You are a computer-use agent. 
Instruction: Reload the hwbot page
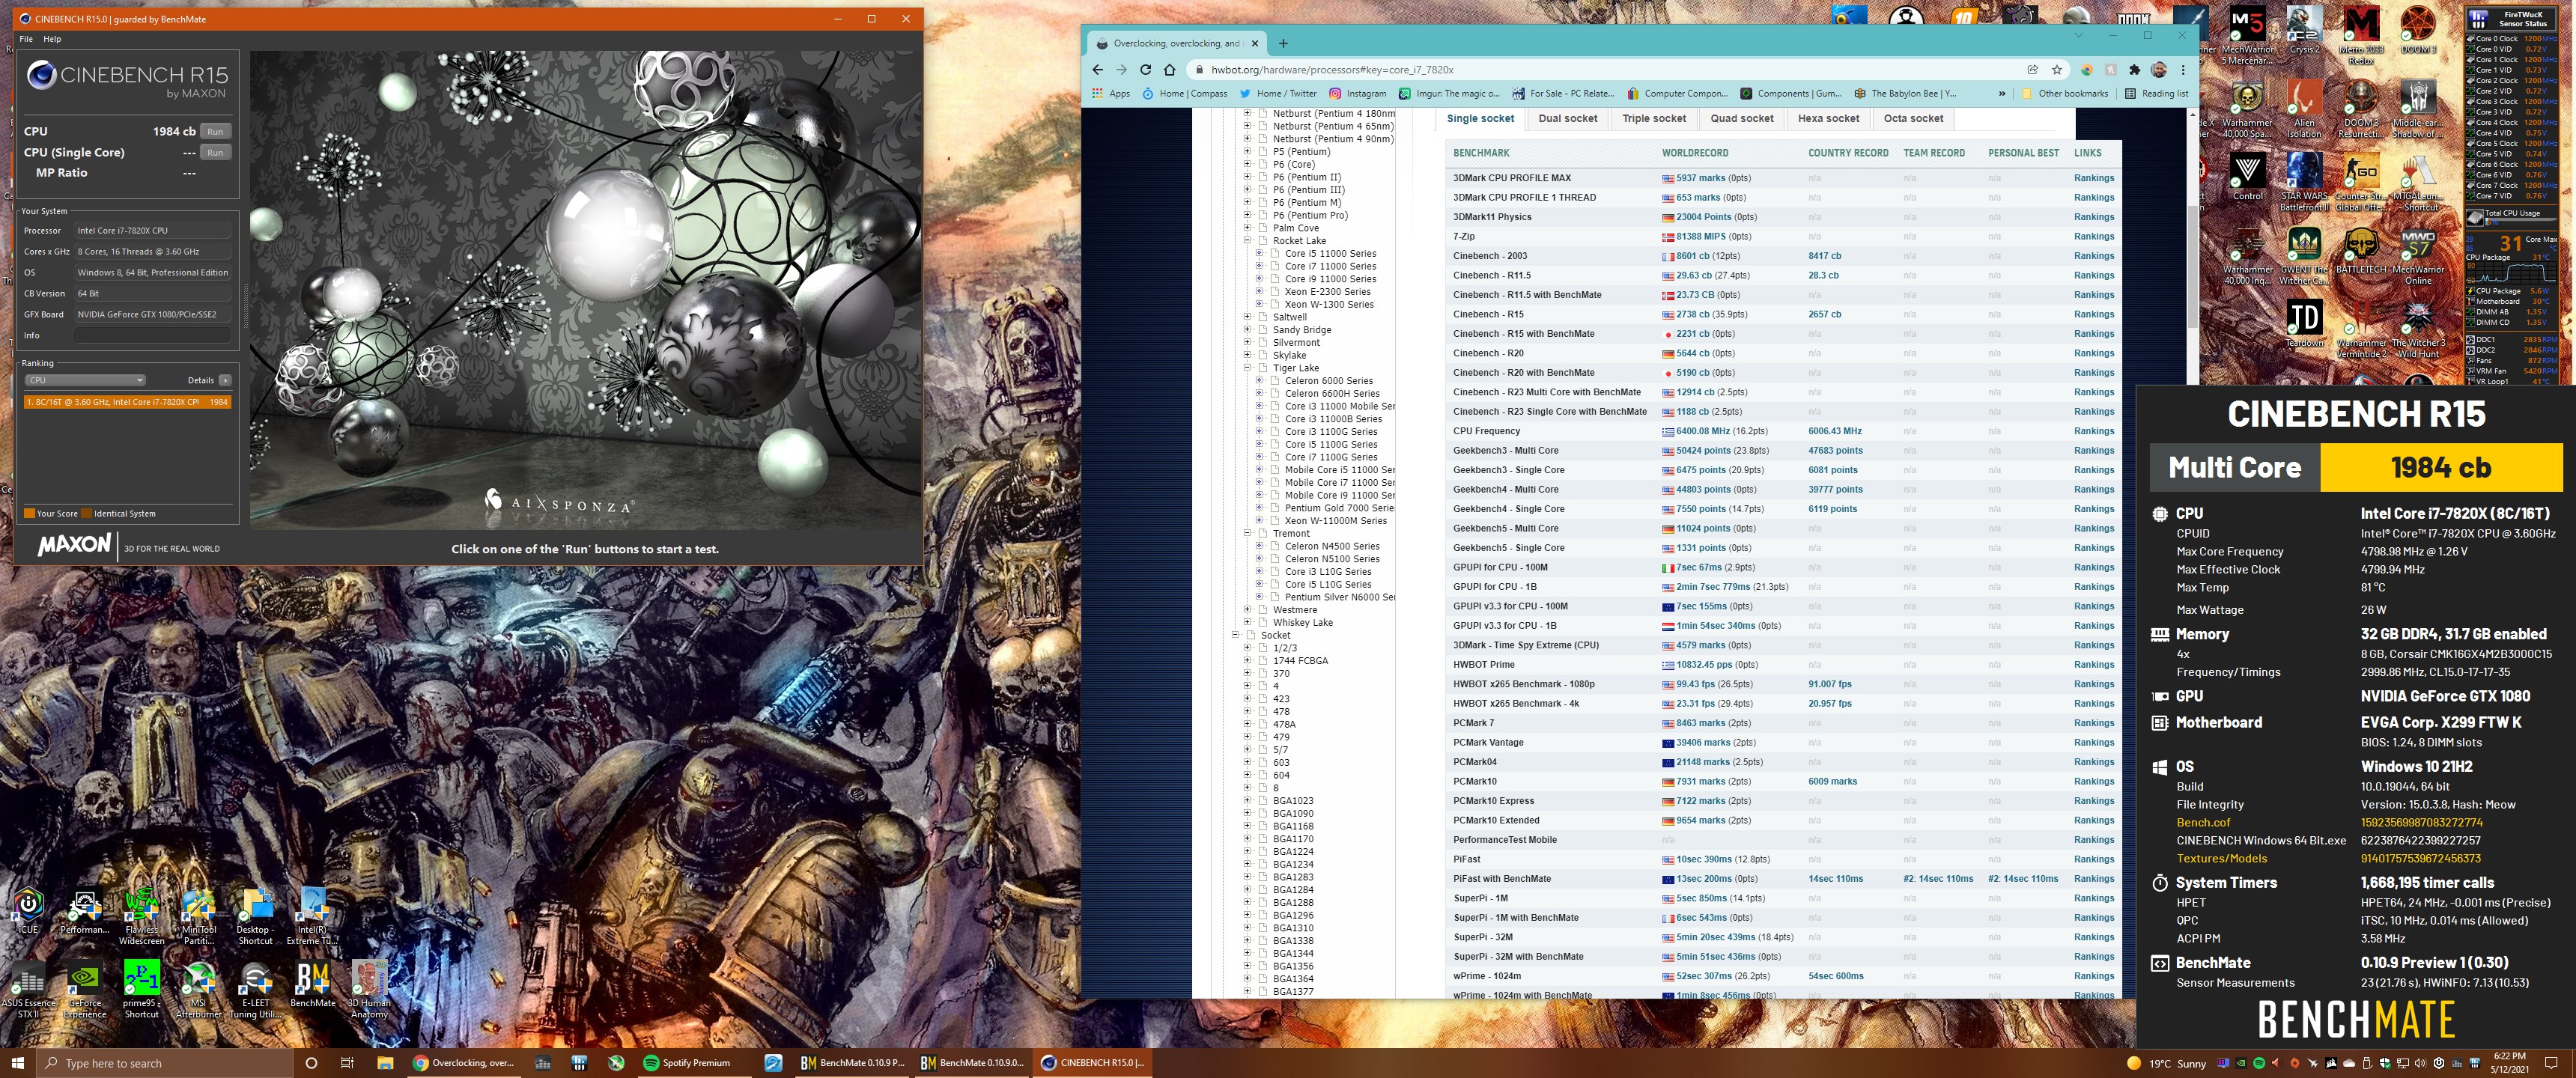coord(1145,70)
